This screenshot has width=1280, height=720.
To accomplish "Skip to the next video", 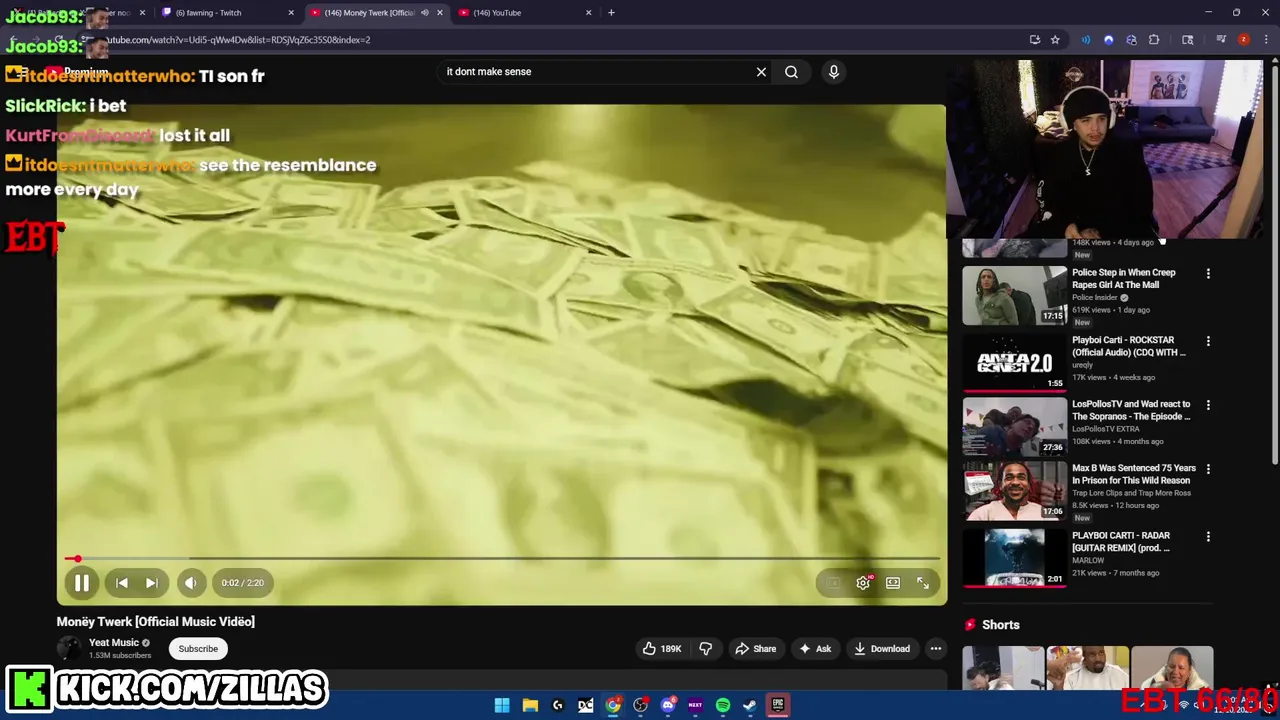I will pos(151,583).
